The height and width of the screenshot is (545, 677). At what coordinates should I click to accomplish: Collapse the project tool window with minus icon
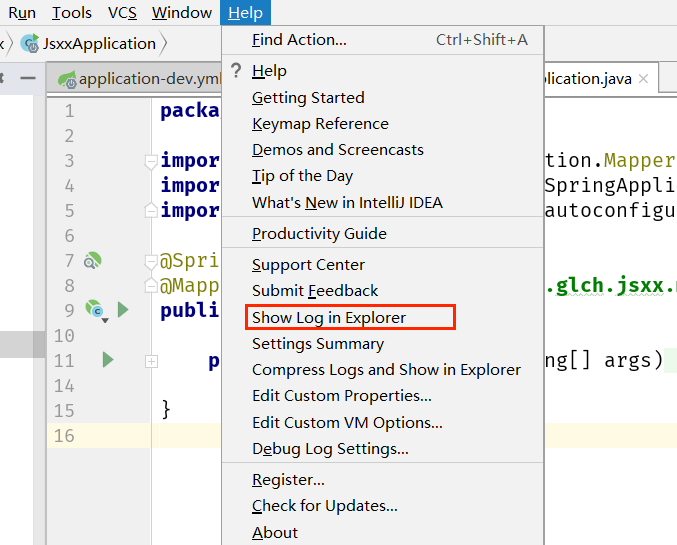coord(28,78)
